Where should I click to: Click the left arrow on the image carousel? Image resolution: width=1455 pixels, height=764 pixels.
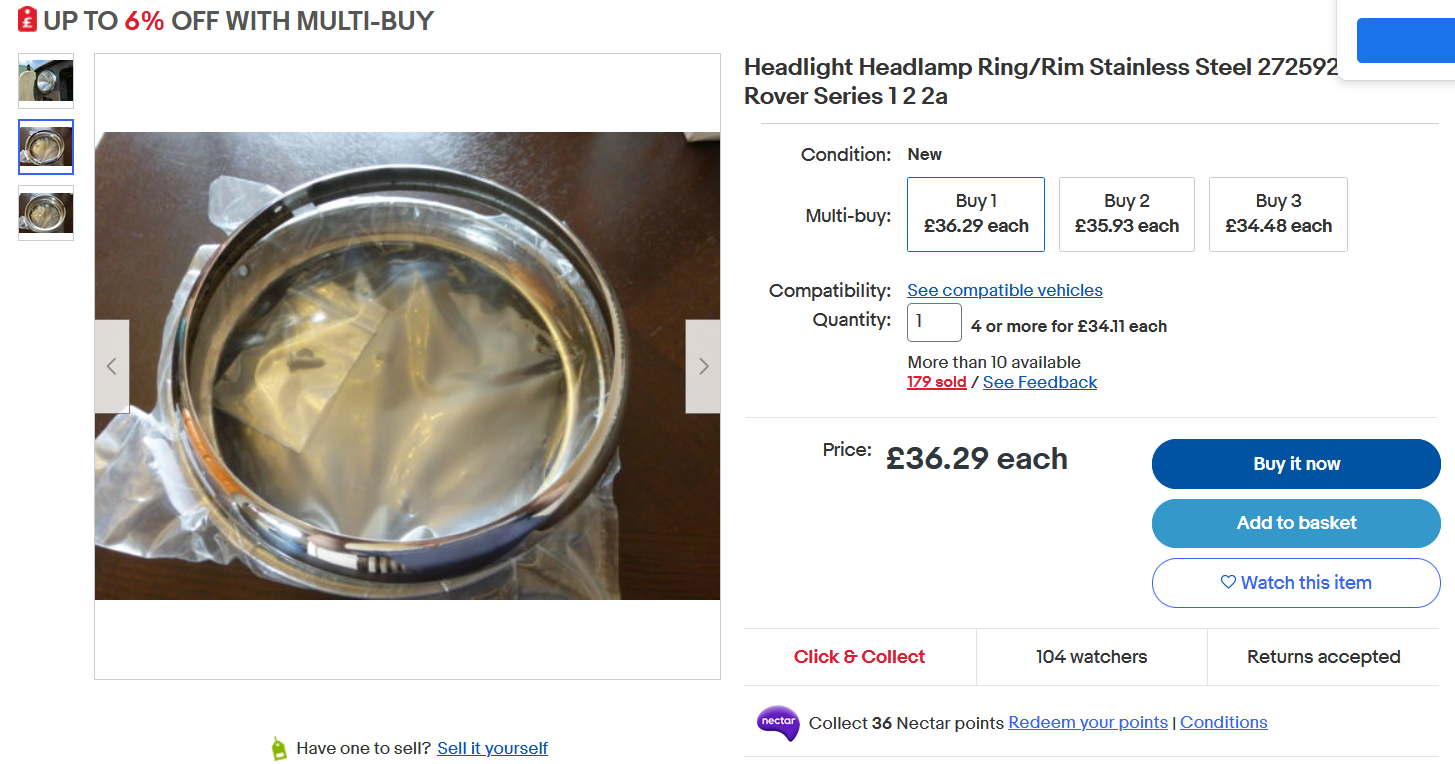(x=111, y=366)
